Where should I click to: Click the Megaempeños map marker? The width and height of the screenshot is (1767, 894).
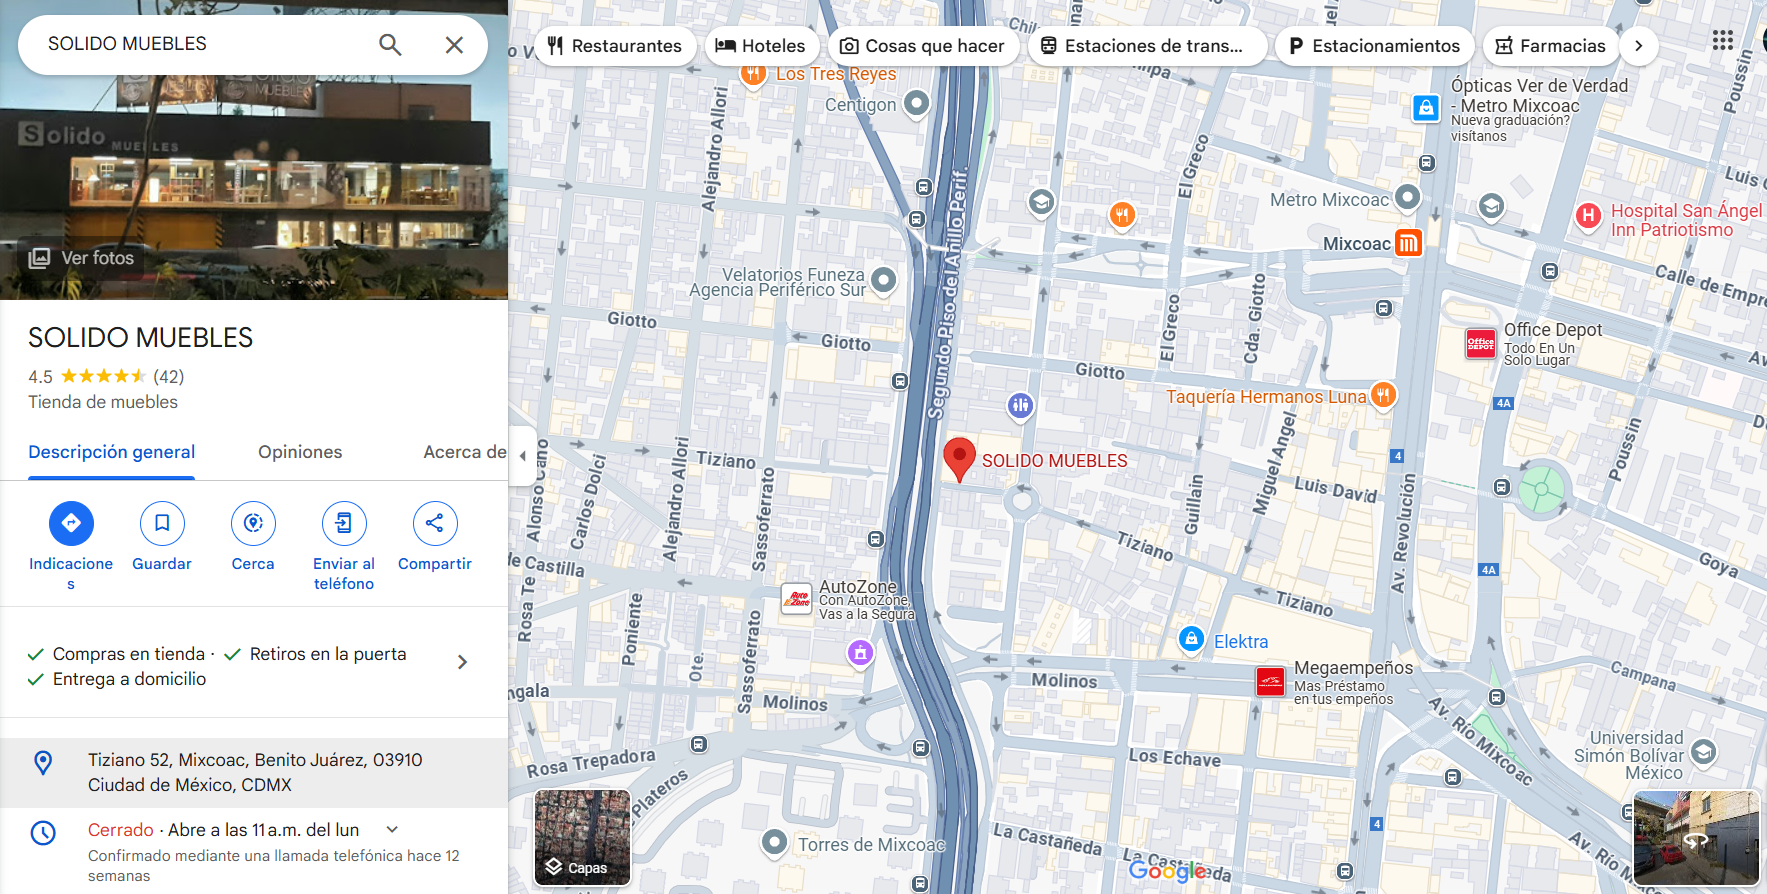pos(1270,682)
